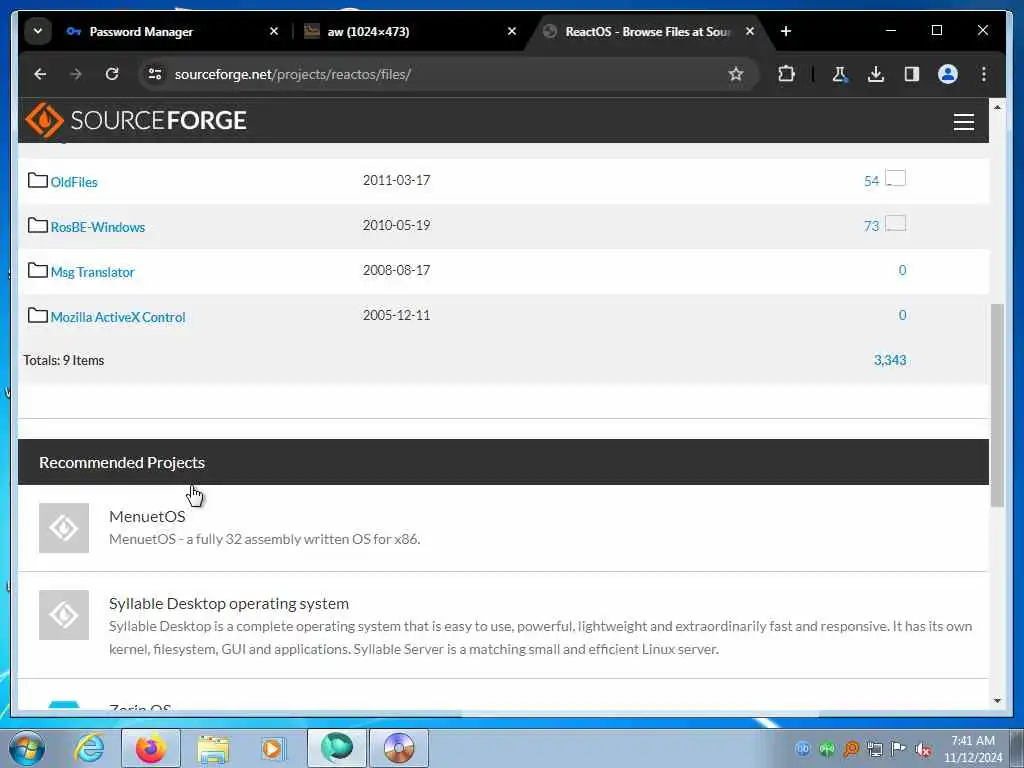Click the date 2011-03-17
The image size is (1024, 768).
pos(396,180)
